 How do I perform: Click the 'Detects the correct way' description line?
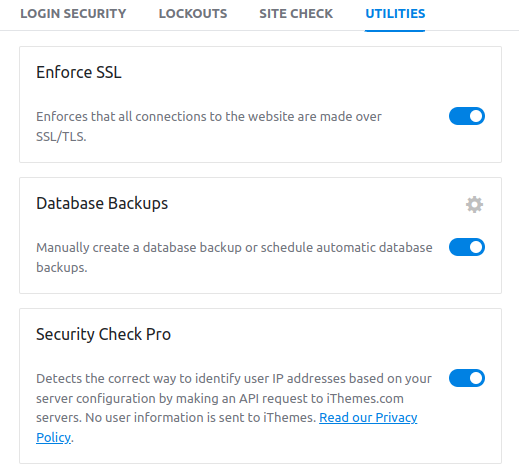pos(234,379)
